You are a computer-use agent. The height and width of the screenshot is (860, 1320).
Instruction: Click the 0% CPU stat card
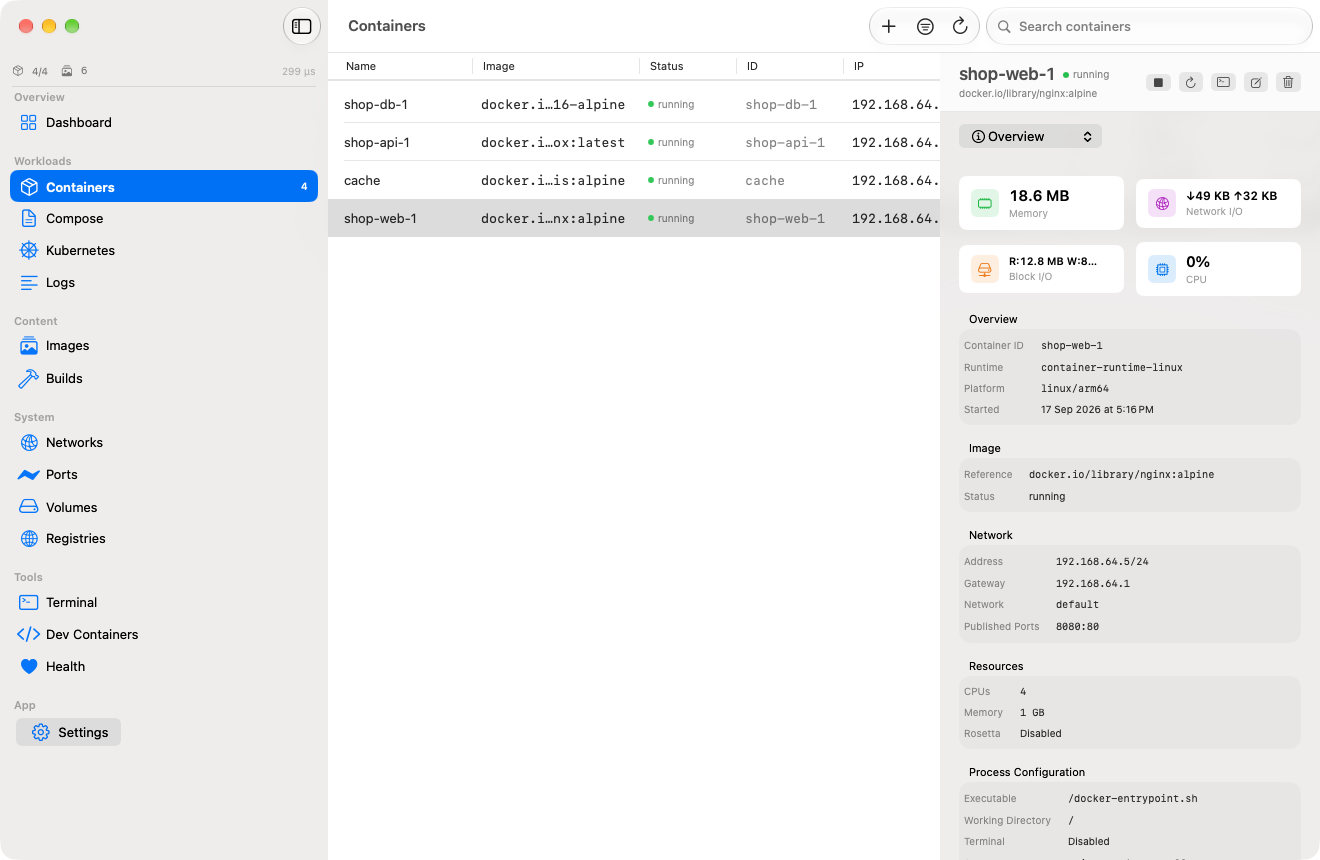1218,269
